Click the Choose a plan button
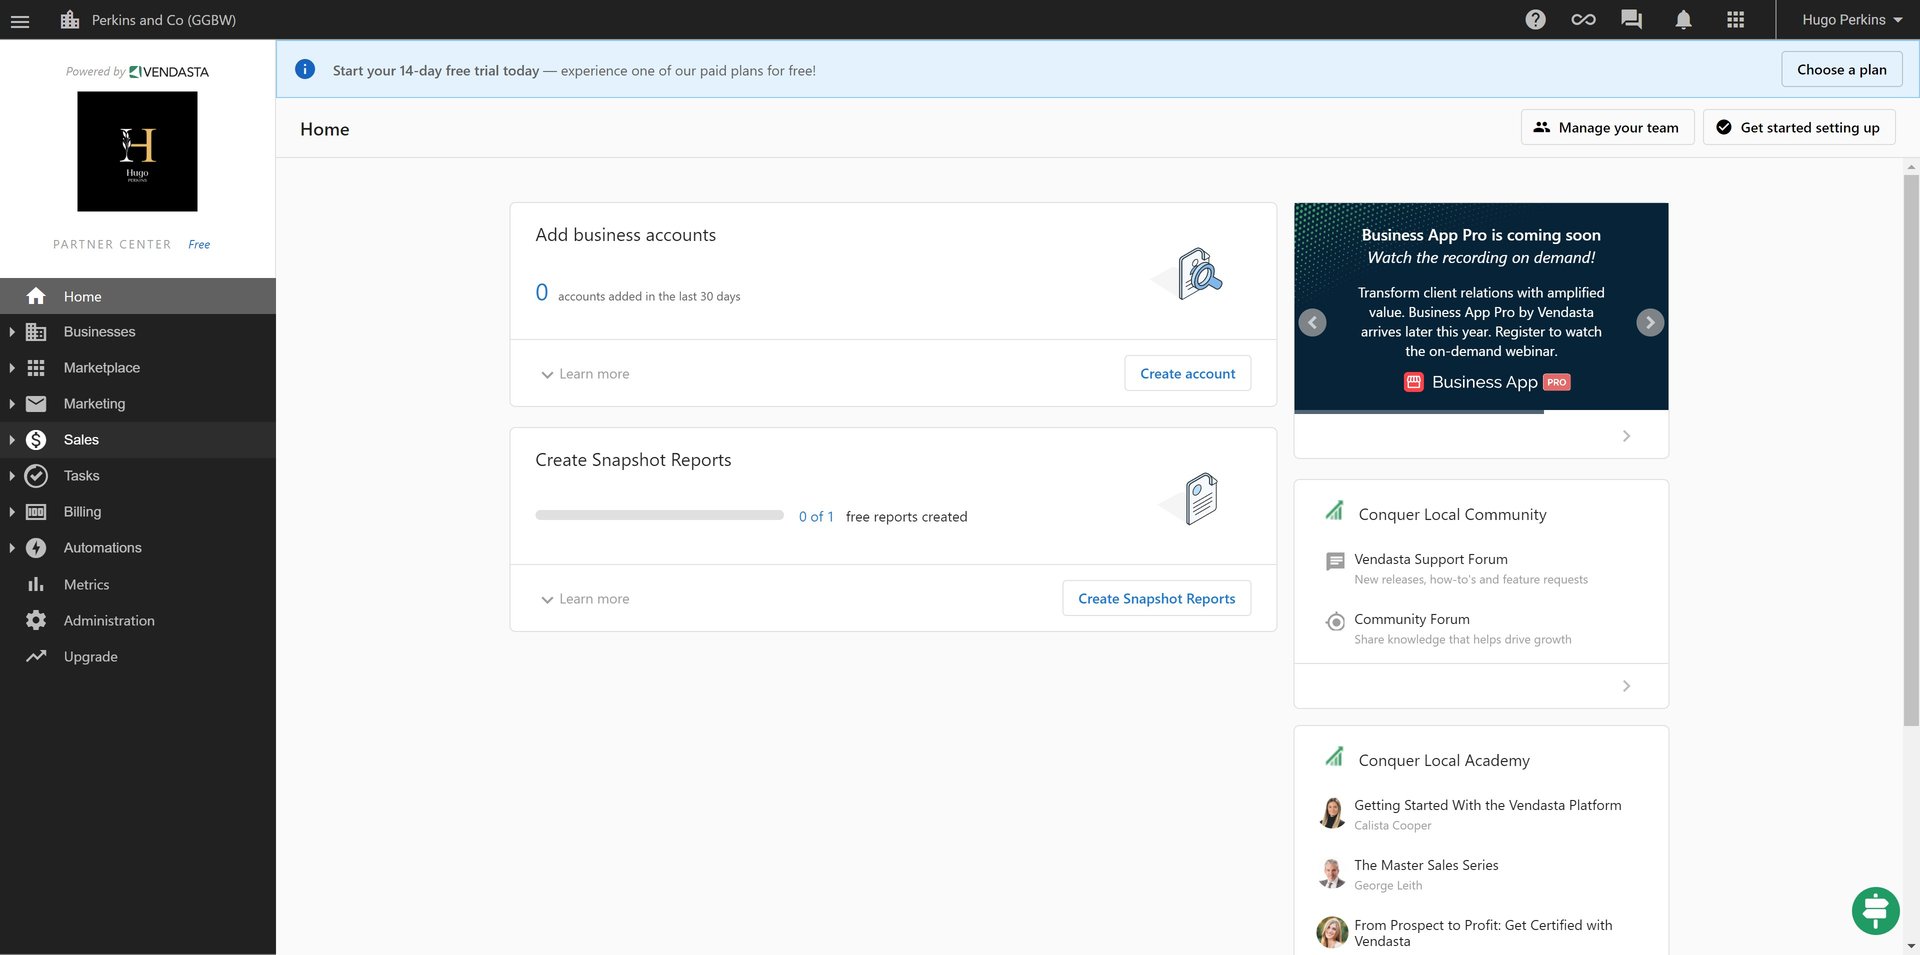This screenshot has height=955, width=1920. [1841, 69]
